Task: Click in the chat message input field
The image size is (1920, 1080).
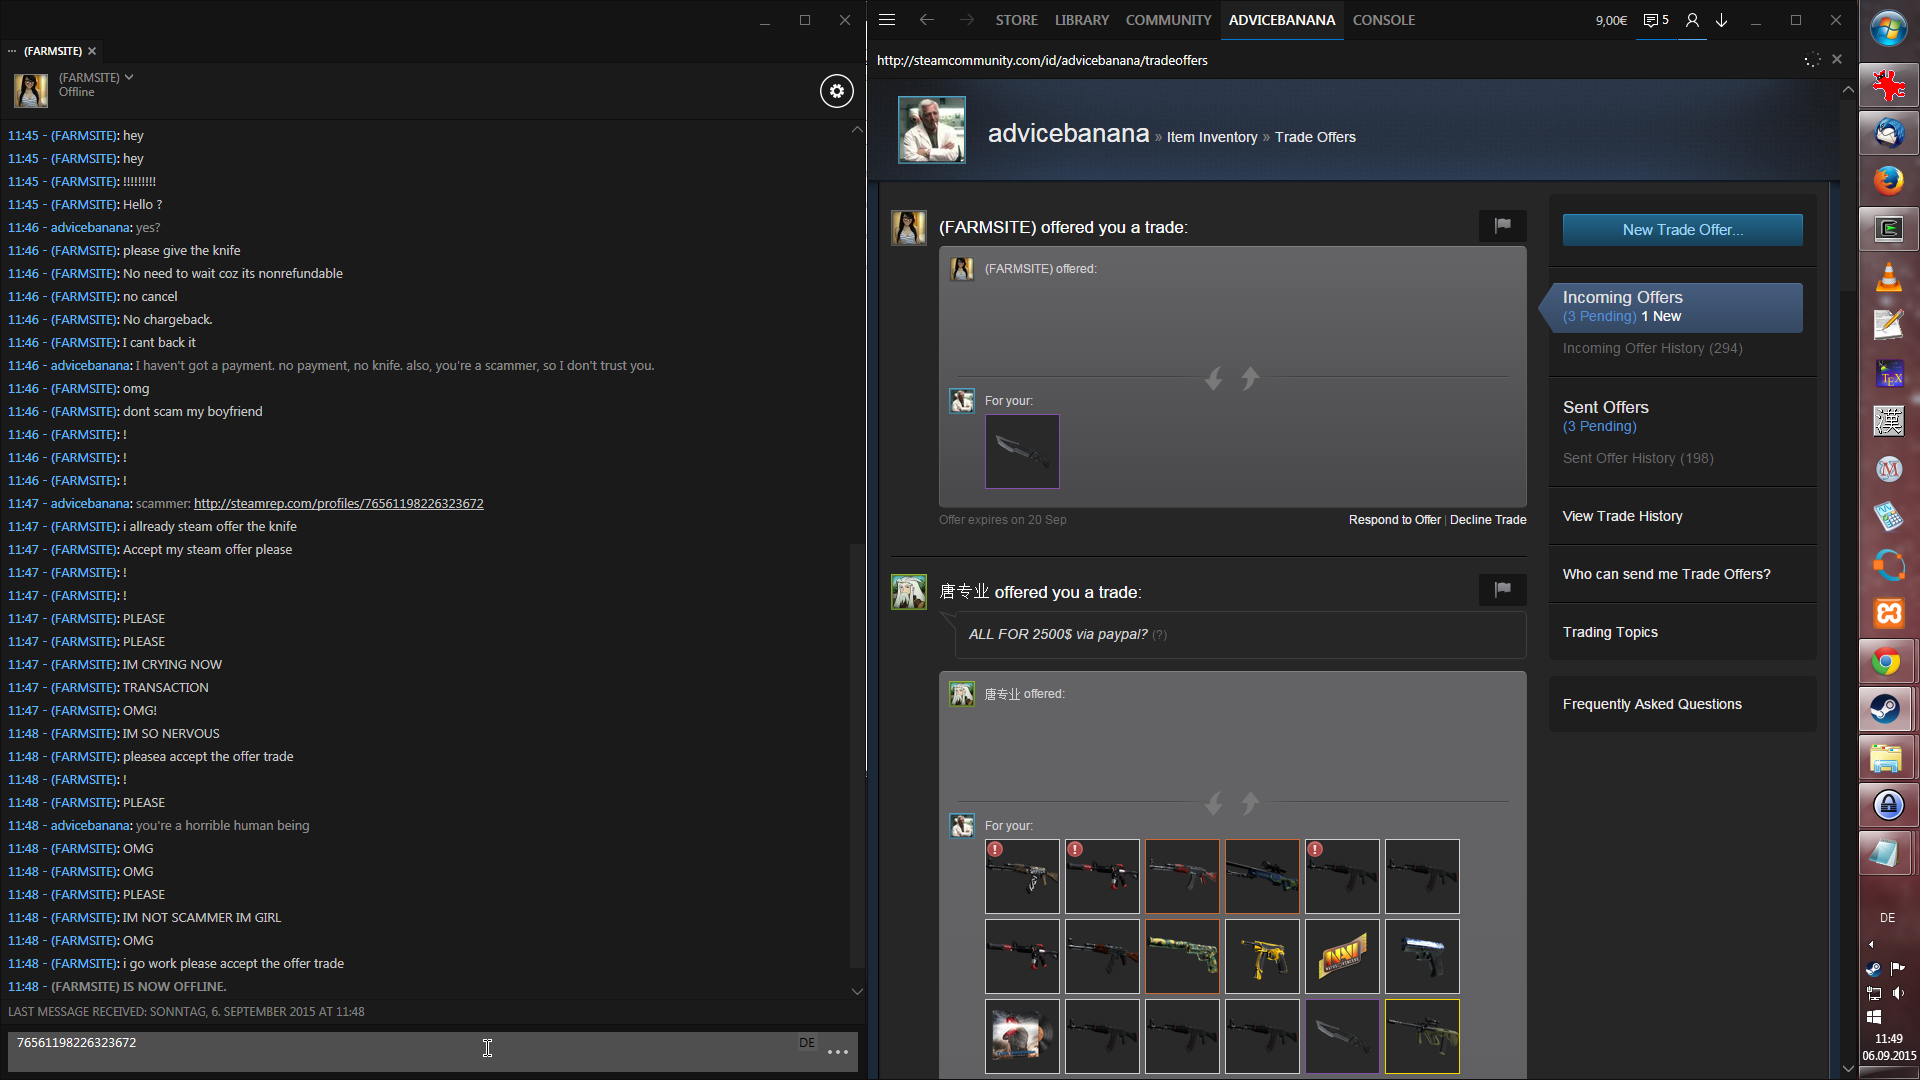Action: (x=400, y=1052)
